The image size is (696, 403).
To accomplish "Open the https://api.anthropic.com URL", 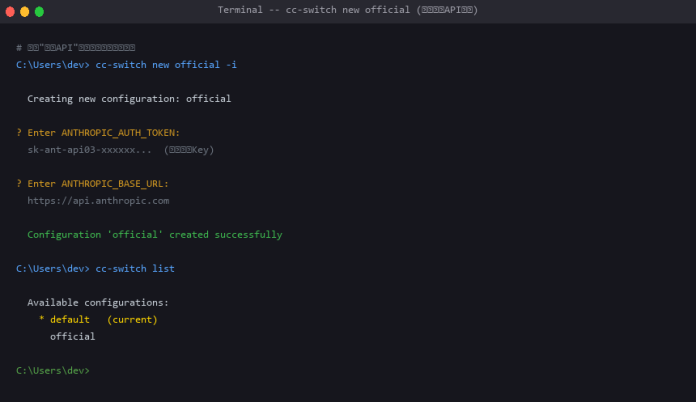I will [x=98, y=201].
